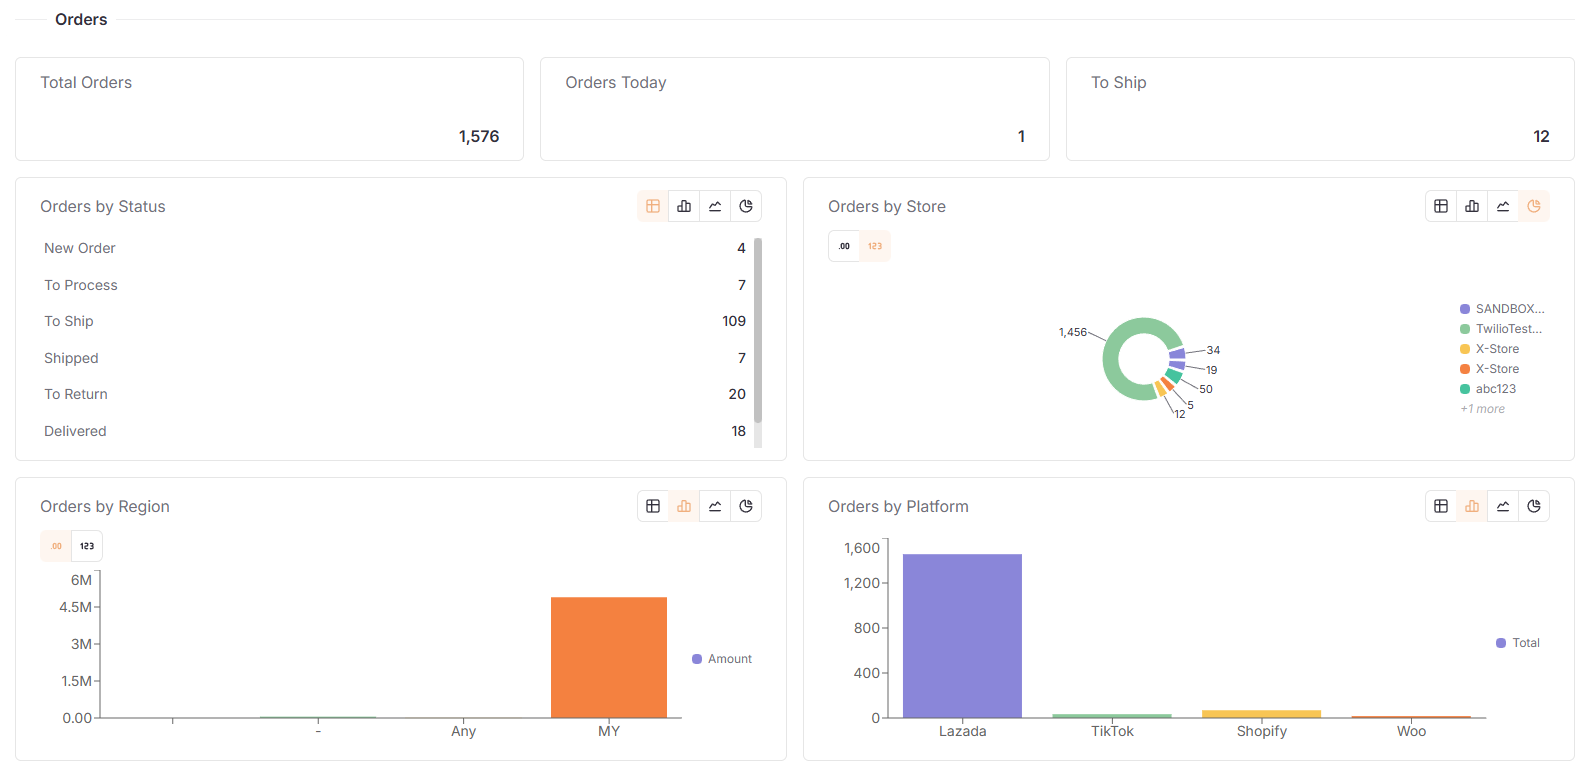Show Orders by Store as bar chart
Screen dimensions: 1592x769
tap(1472, 206)
